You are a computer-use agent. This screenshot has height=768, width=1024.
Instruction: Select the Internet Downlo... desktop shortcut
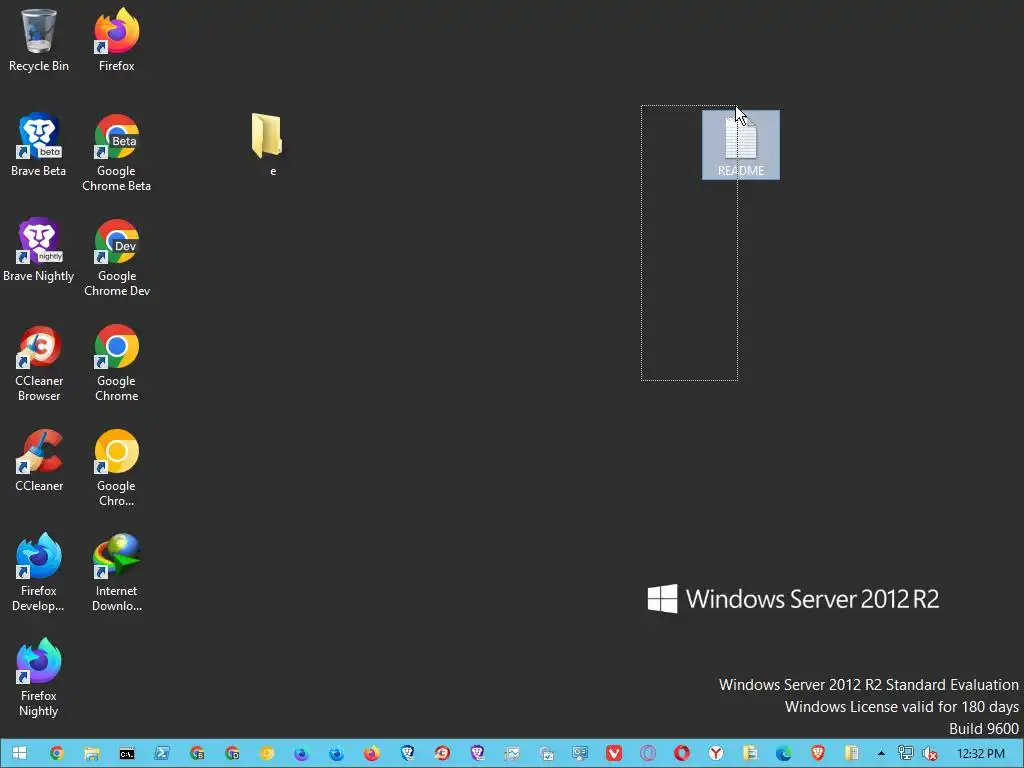(116, 572)
